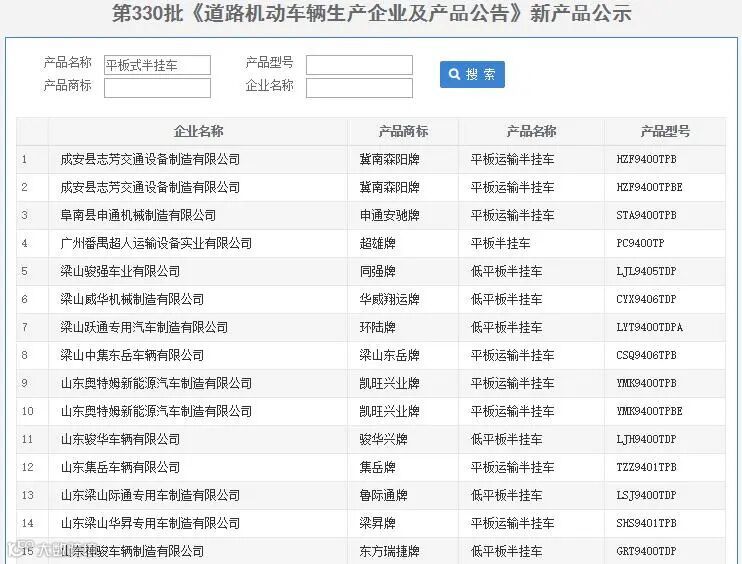Select 广州番禺超人运输设备实业有限公司 company cell
Screen dimensions: 742x564
(x=198, y=243)
